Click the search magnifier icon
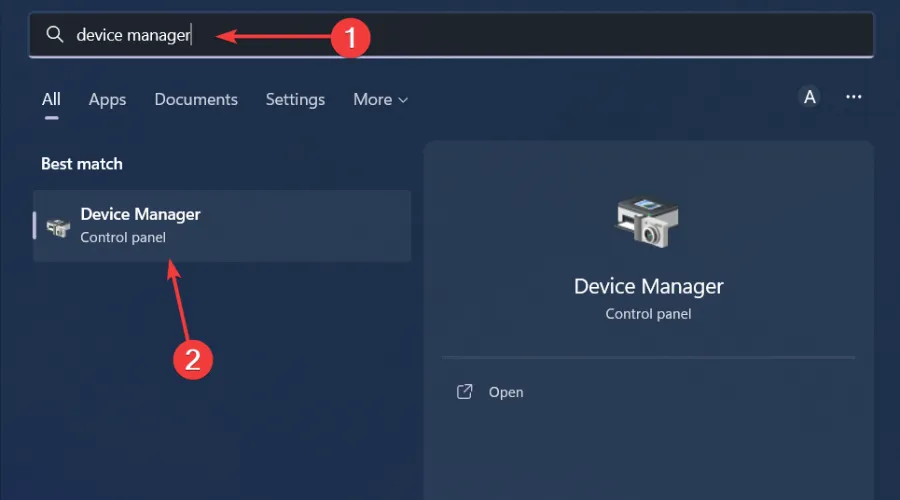Image resolution: width=900 pixels, height=500 pixels. 55,34
